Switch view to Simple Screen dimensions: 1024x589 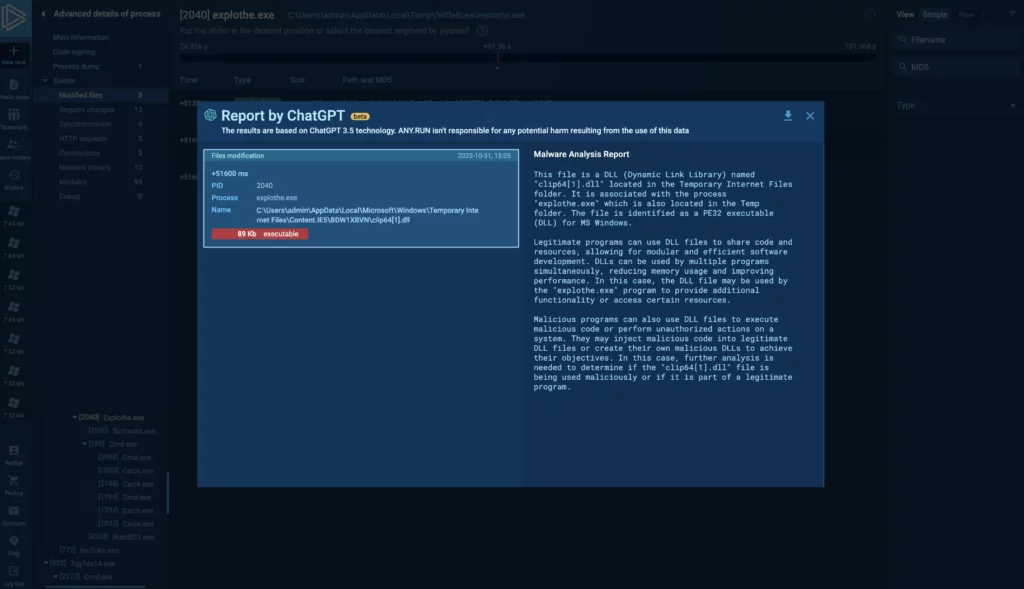pyautogui.click(x=935, y=14)
